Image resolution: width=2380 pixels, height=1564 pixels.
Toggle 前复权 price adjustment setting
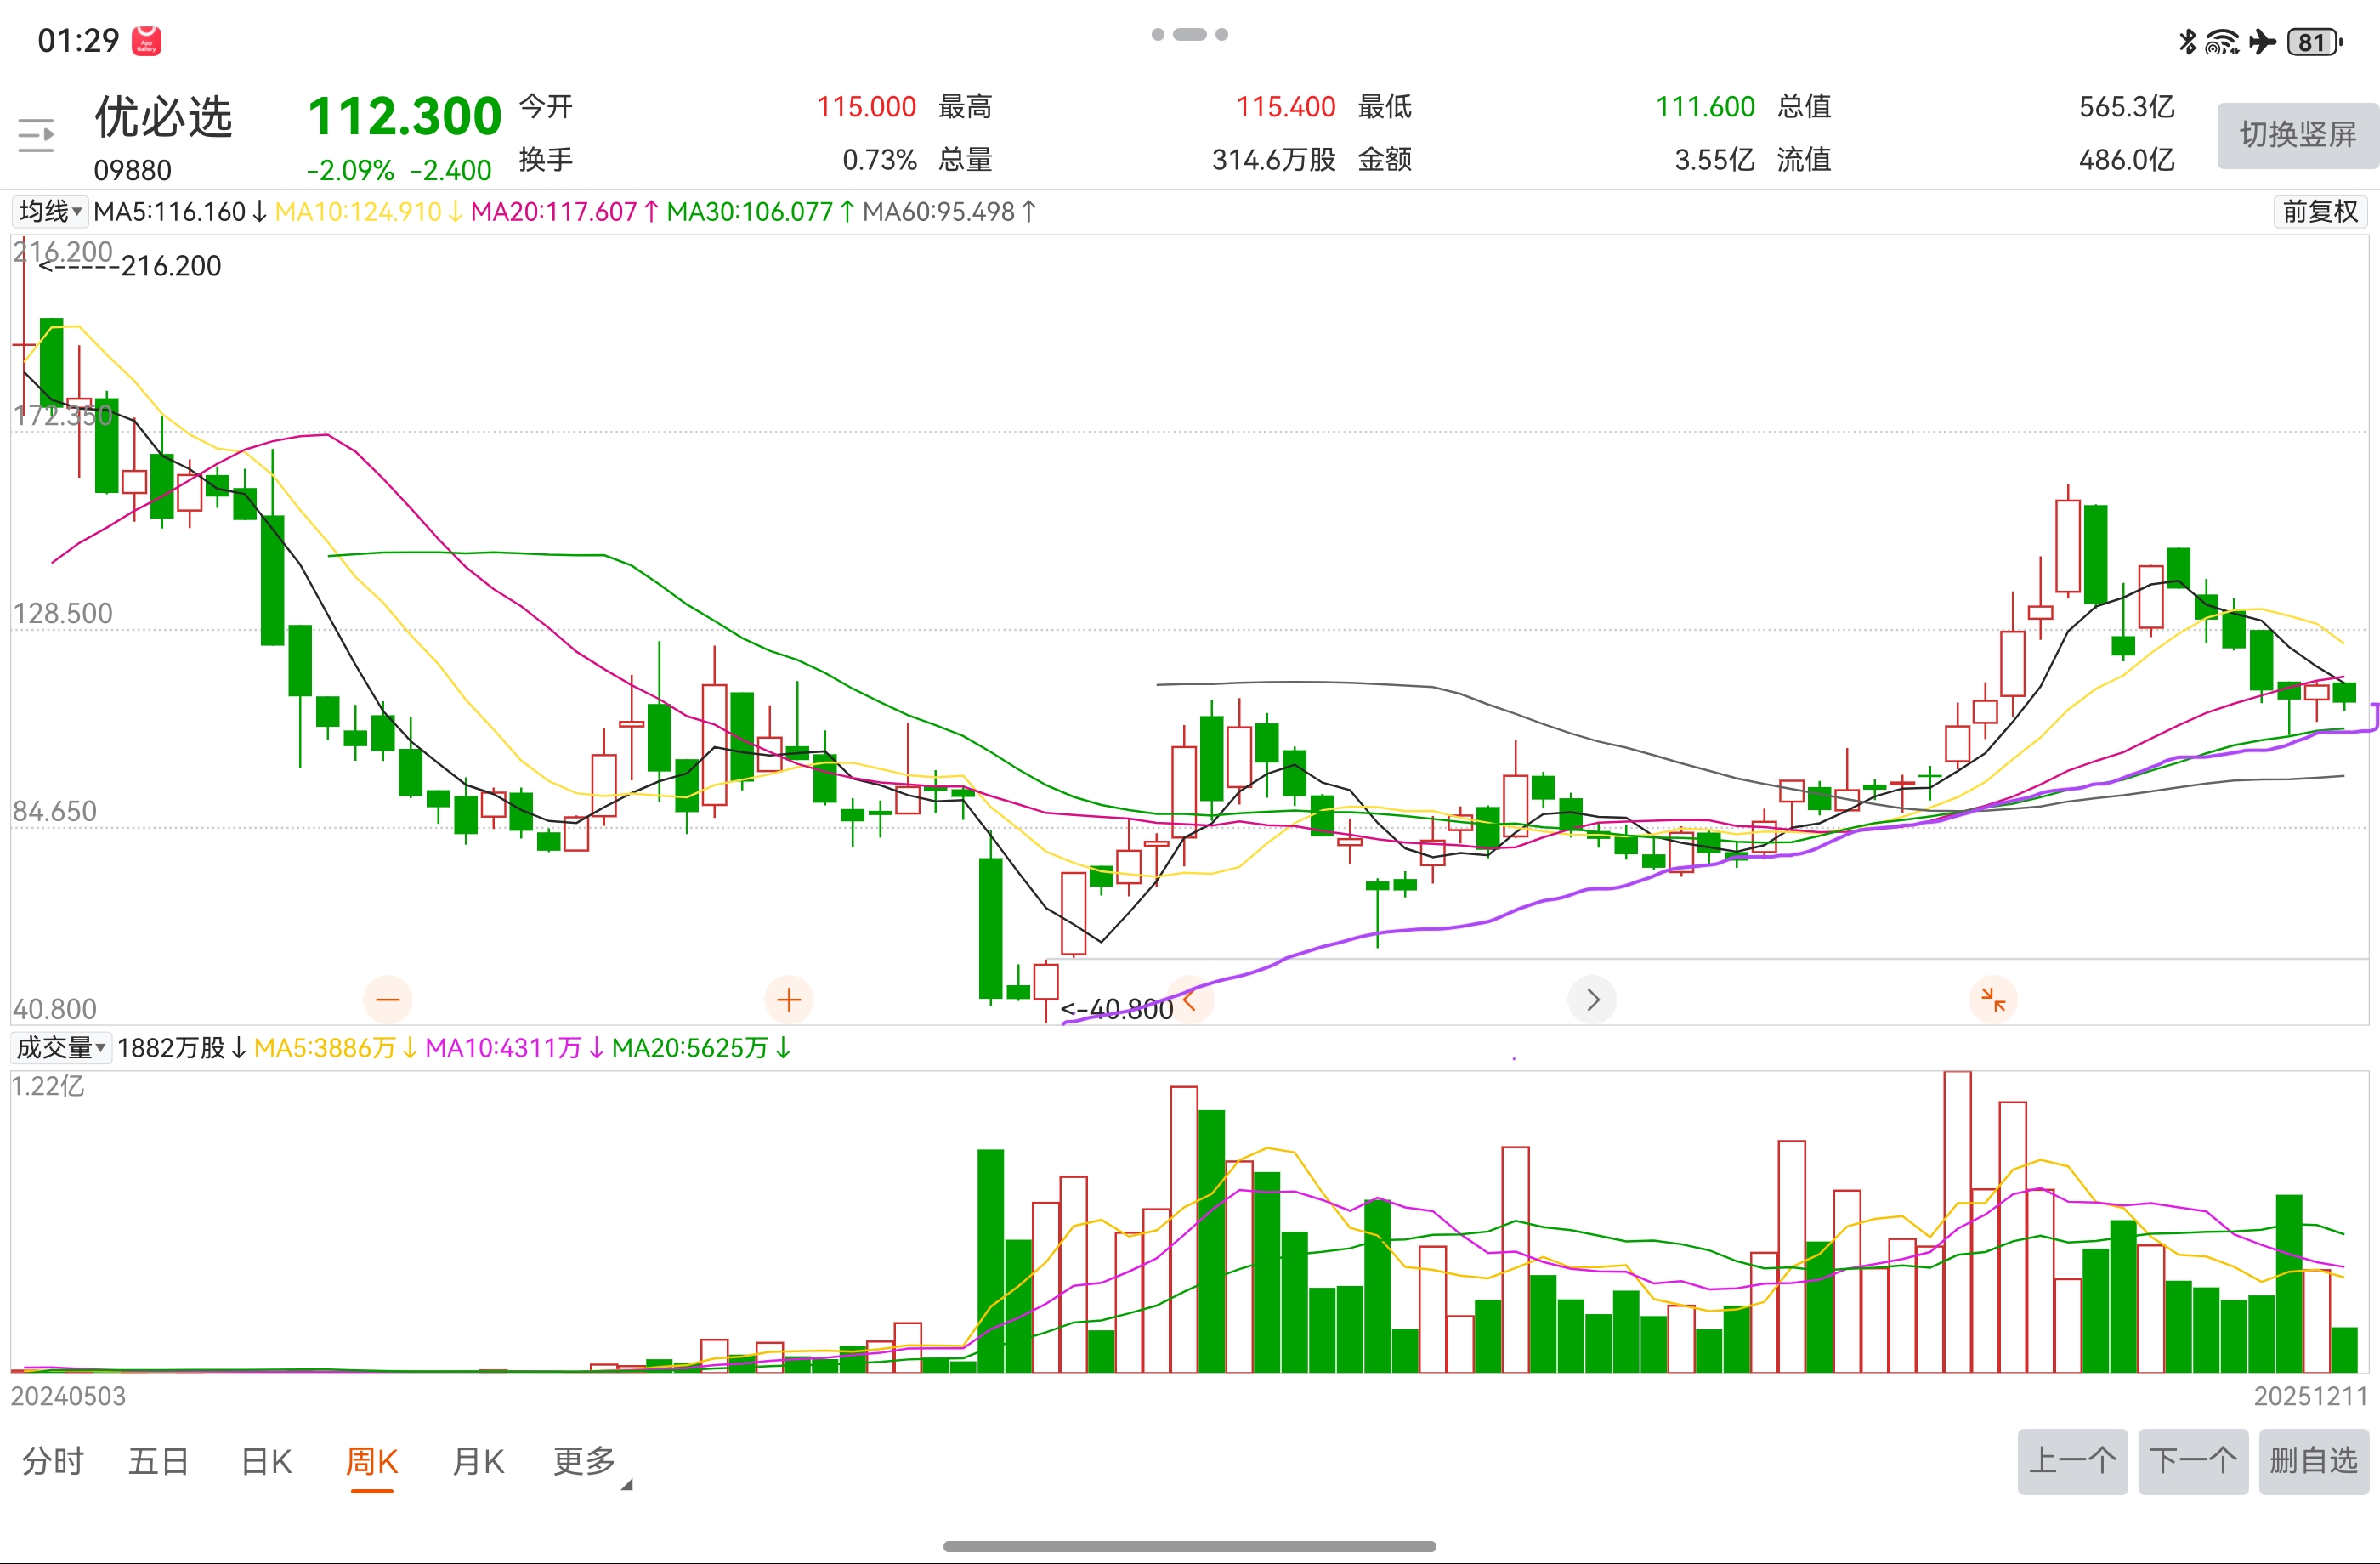pos(2320,211)
